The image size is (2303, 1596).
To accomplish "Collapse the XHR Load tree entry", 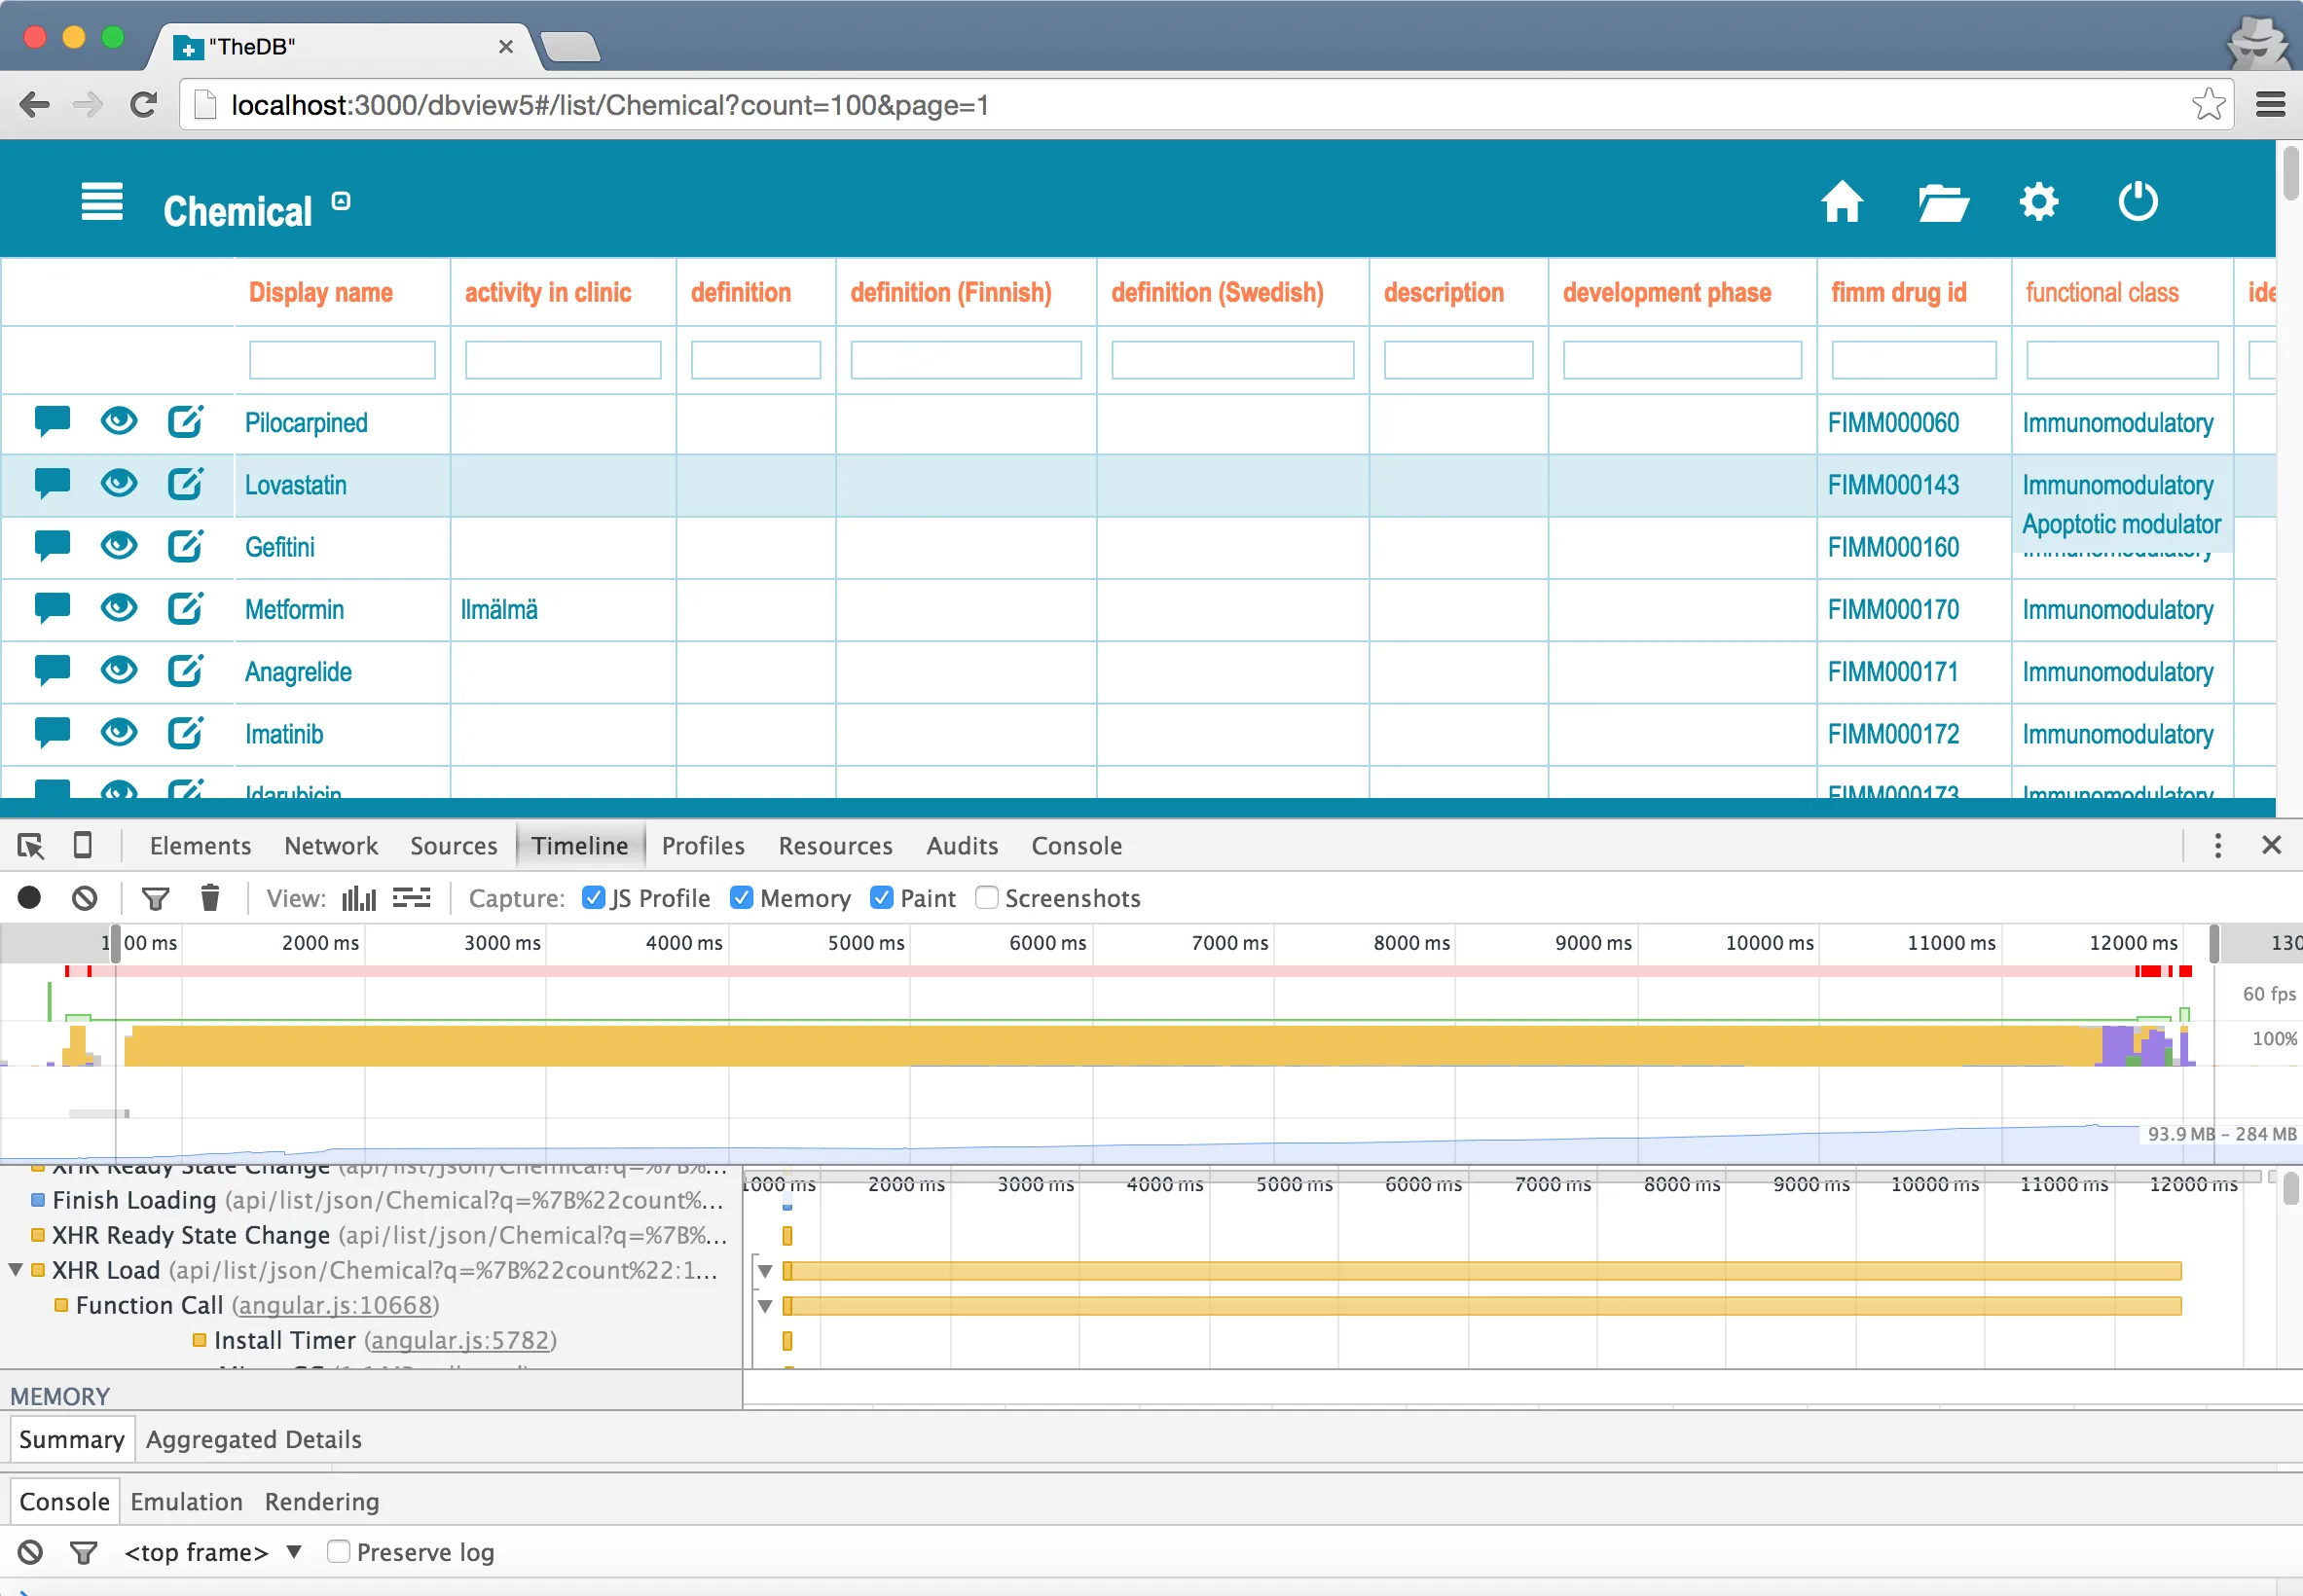I will tap(15, 1270).
